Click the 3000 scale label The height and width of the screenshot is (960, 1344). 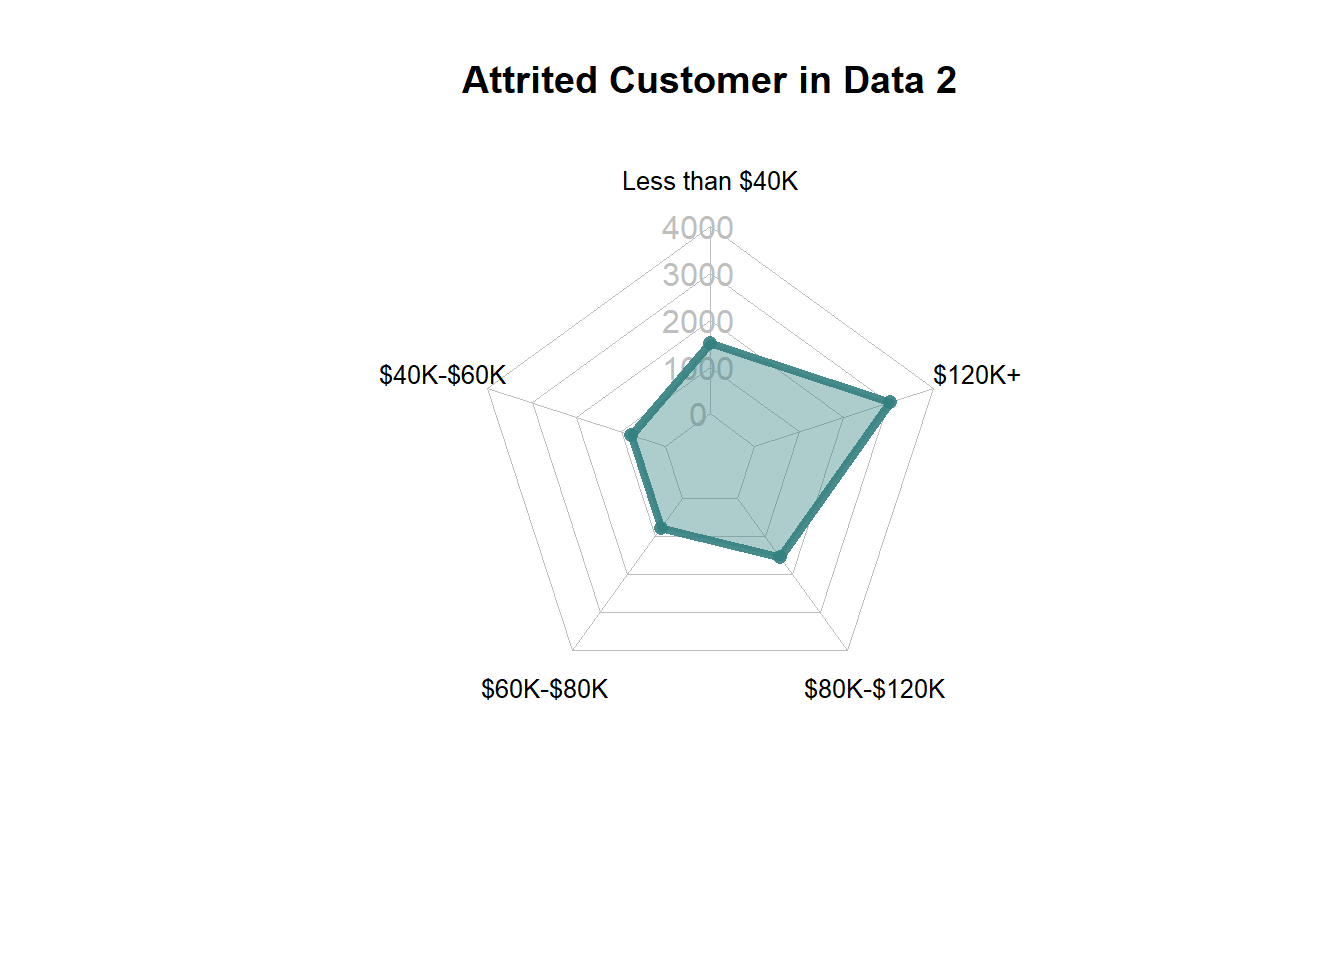[698, 275]
